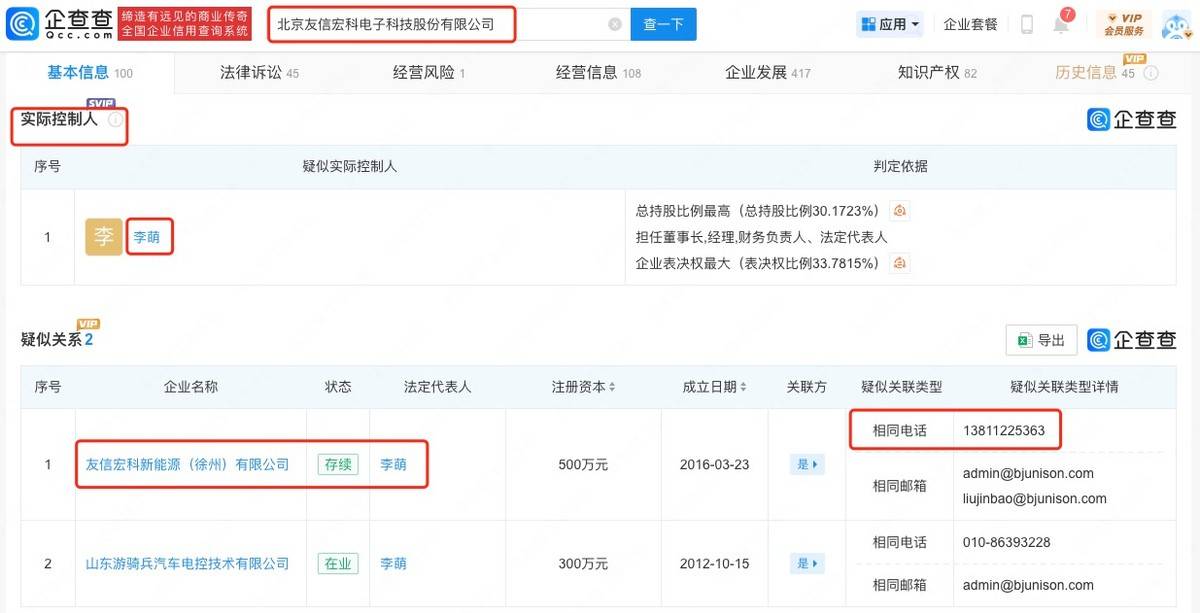Screen dimensions: 1200x613
Task: Expand the 应用 dropdown menu
Action: [x=890, y=24]
